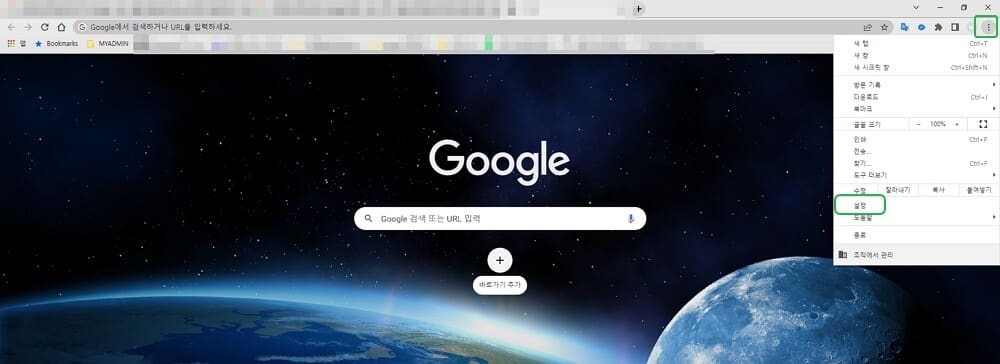The image size is (1000, 364).
Task: Open the 앱 apps shortcut in bookmarks bar
Action: pos(17,44)
